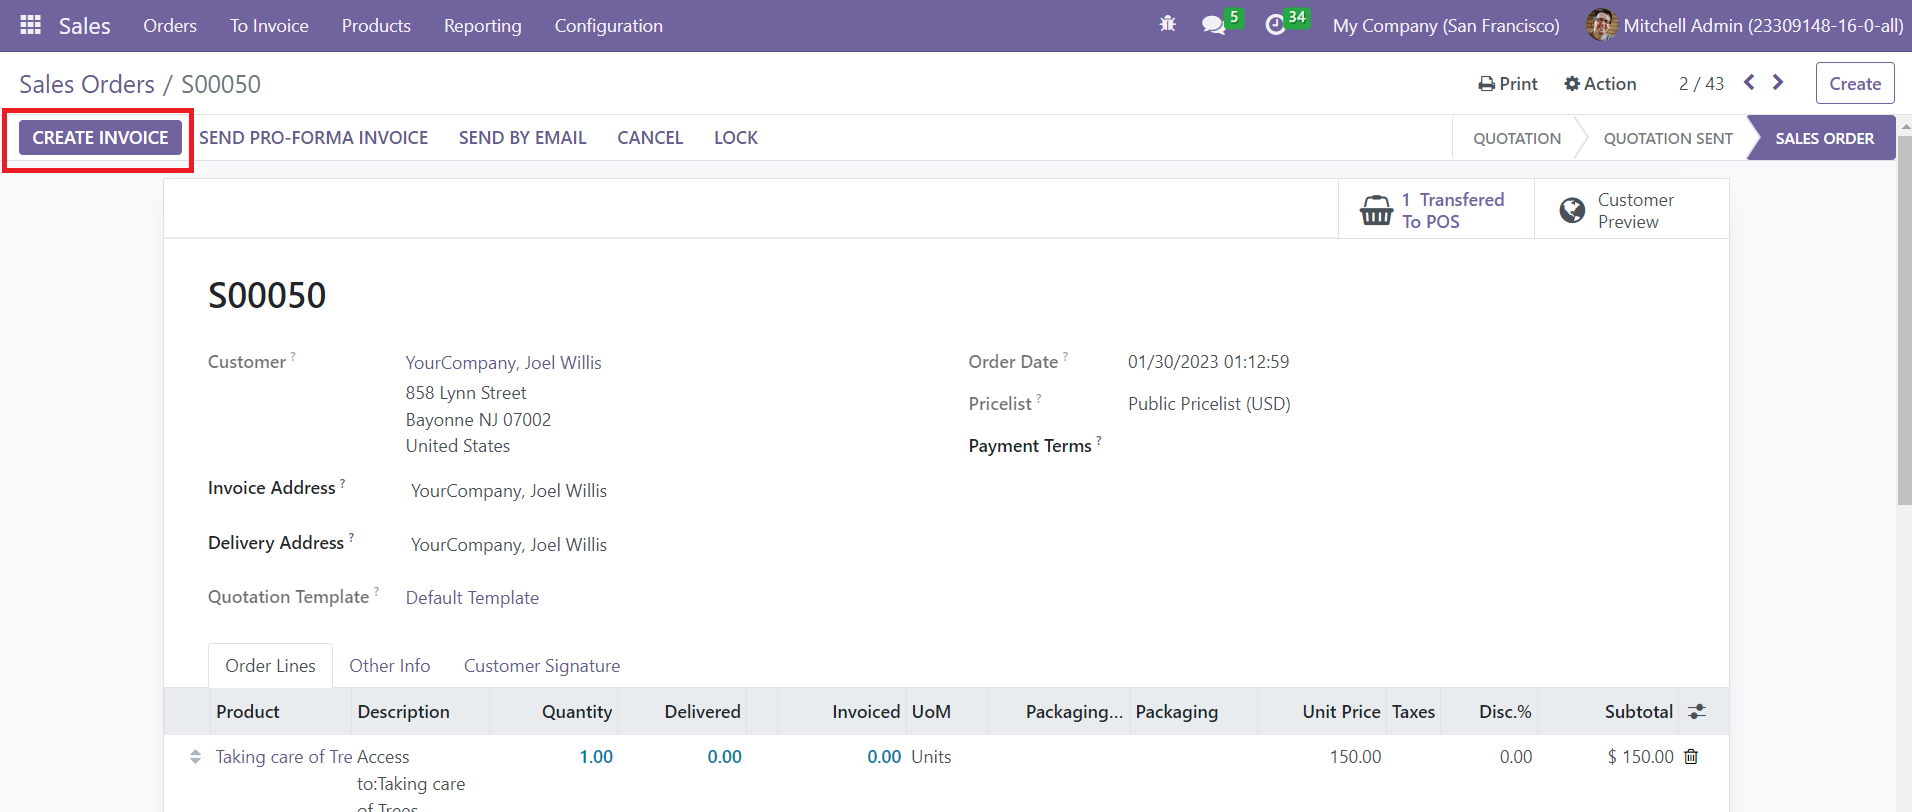The width and height of the screenshot is (1912, 812).
Task: Open the activities clock icon
Action: click(1275, 25)
